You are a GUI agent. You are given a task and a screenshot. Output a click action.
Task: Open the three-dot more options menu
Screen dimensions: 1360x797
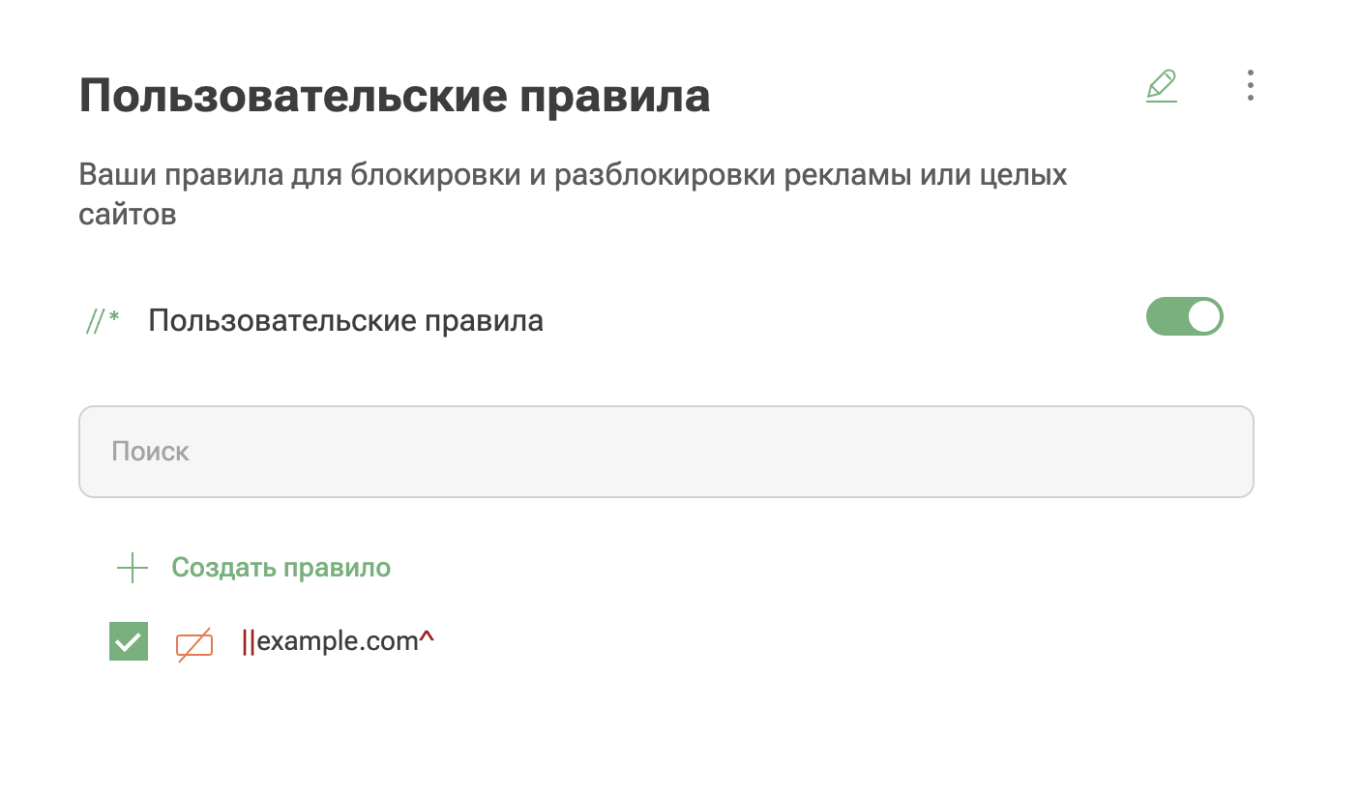[x=1250, y=86]
